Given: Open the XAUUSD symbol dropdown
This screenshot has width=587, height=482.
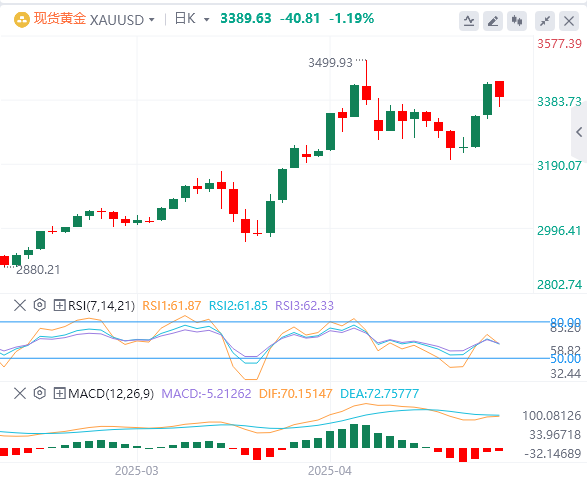Looking at the screenshot, I should (122, 20).
